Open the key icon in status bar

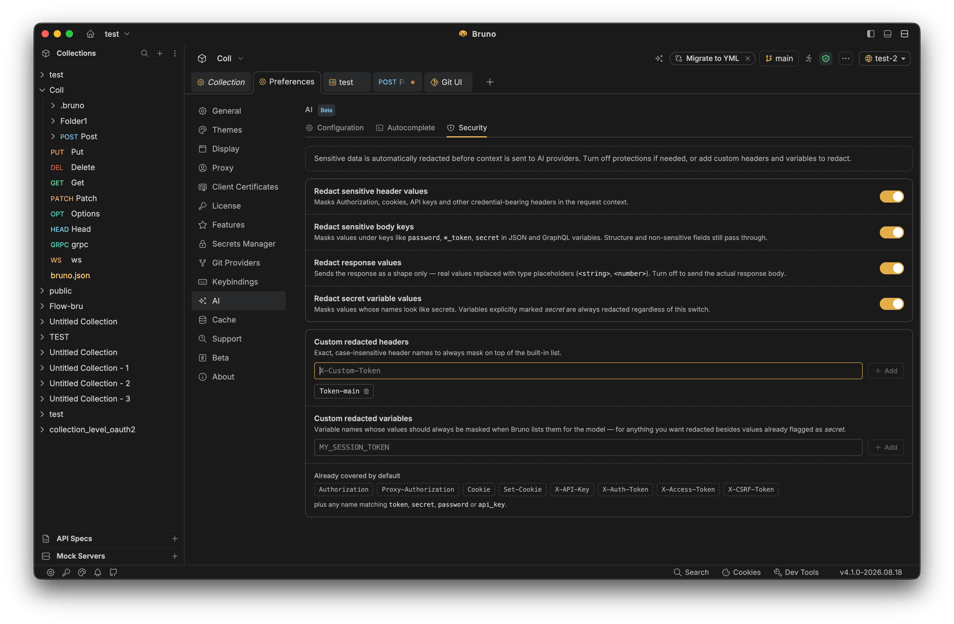tap(66, 572)
